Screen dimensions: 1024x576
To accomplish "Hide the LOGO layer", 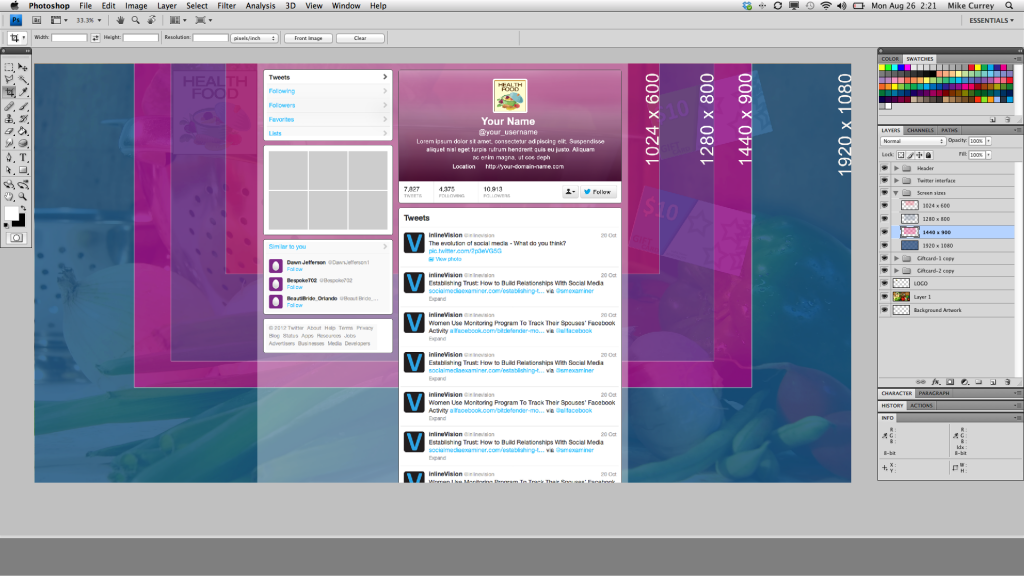I will [883, 281].
